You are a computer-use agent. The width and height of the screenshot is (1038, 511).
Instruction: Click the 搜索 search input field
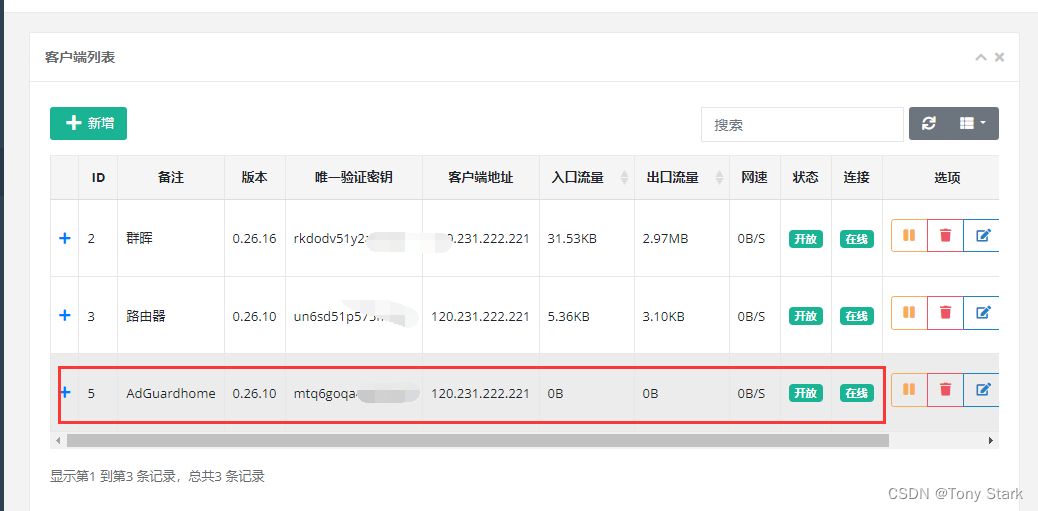[x=802, y=124]
